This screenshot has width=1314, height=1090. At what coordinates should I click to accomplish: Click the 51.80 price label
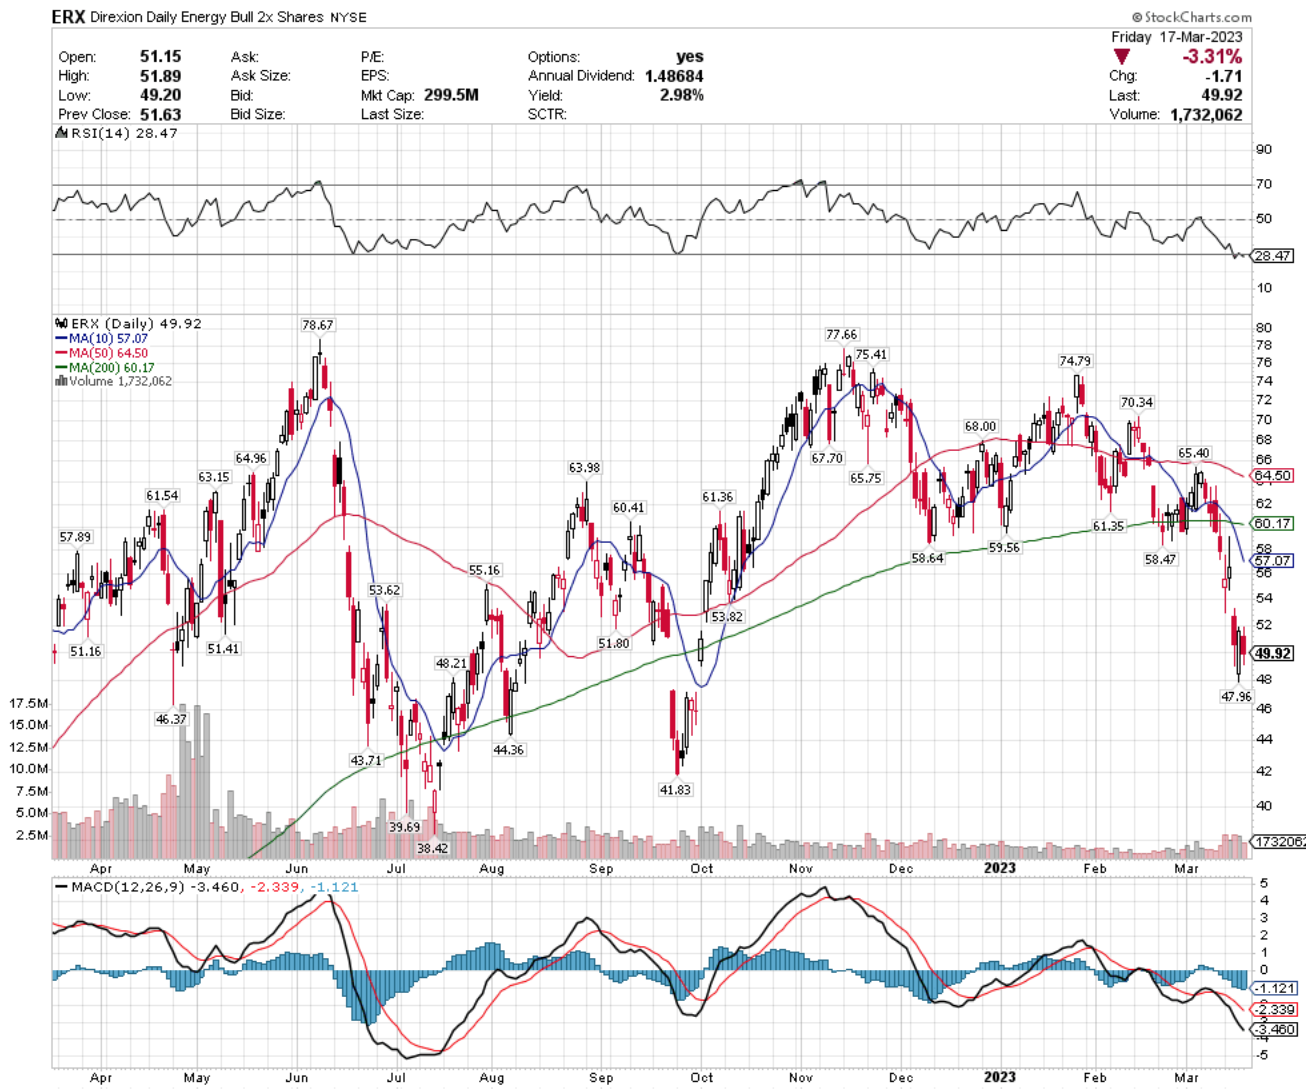pos(614,643)
